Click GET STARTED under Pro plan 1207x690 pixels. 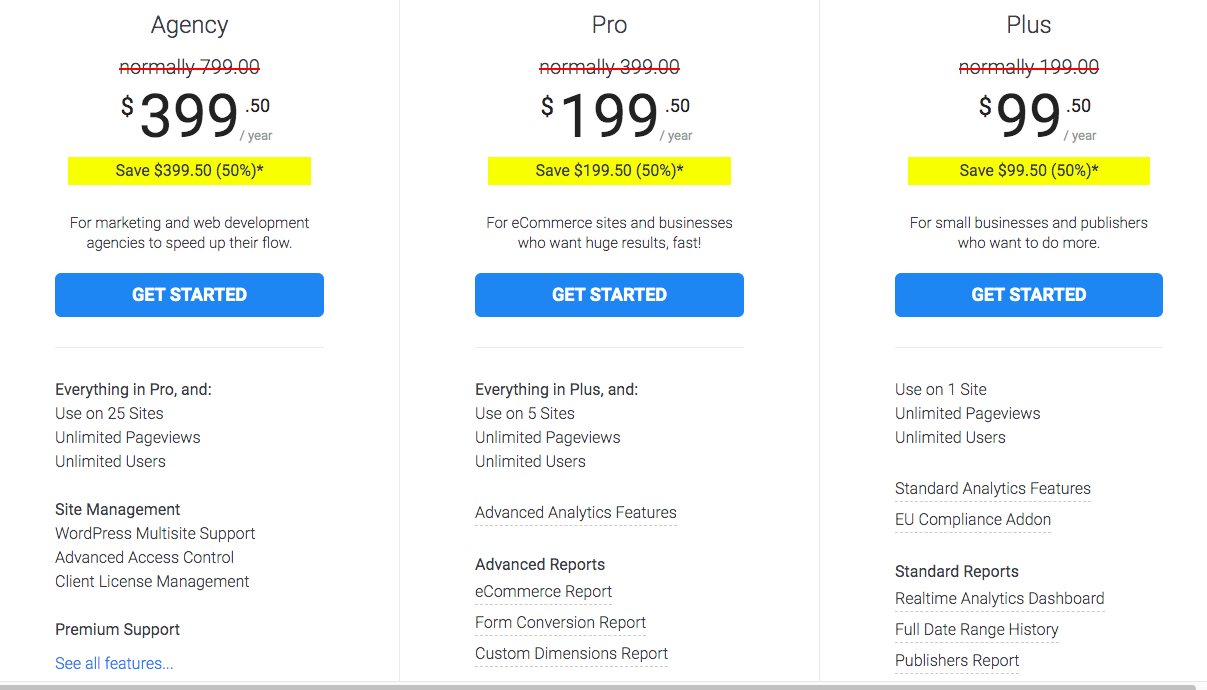pyautogui.click(x=609, y=295)
